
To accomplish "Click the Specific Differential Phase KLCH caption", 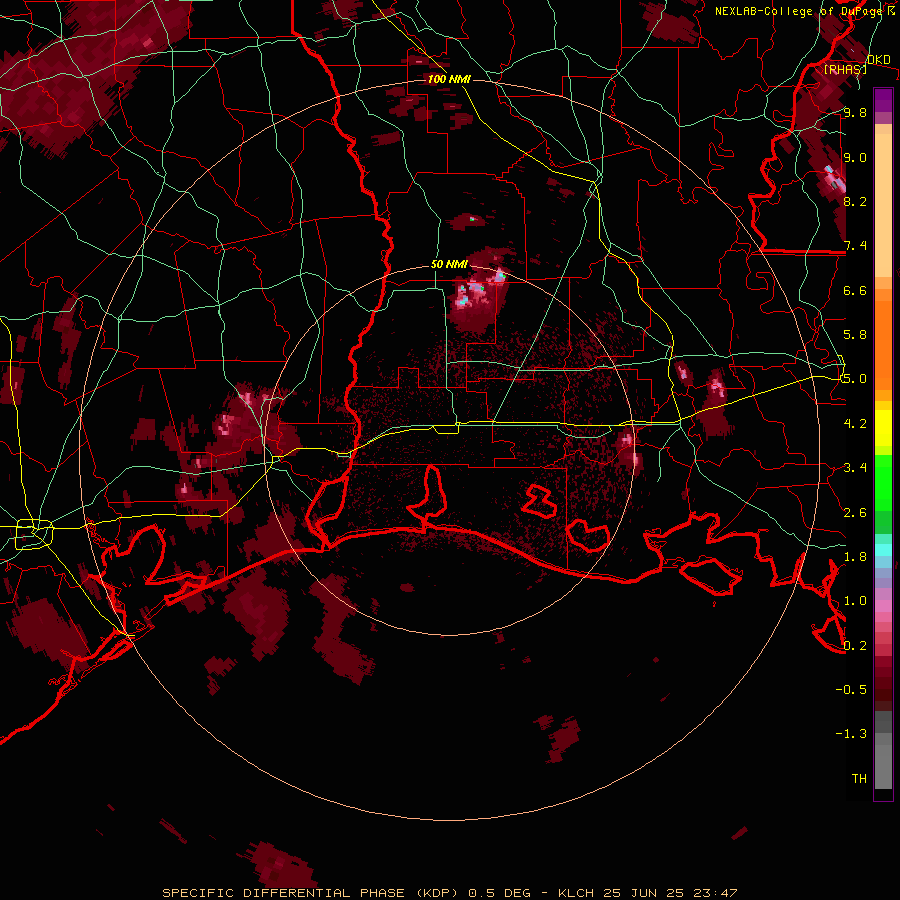I will click(449, 893).
